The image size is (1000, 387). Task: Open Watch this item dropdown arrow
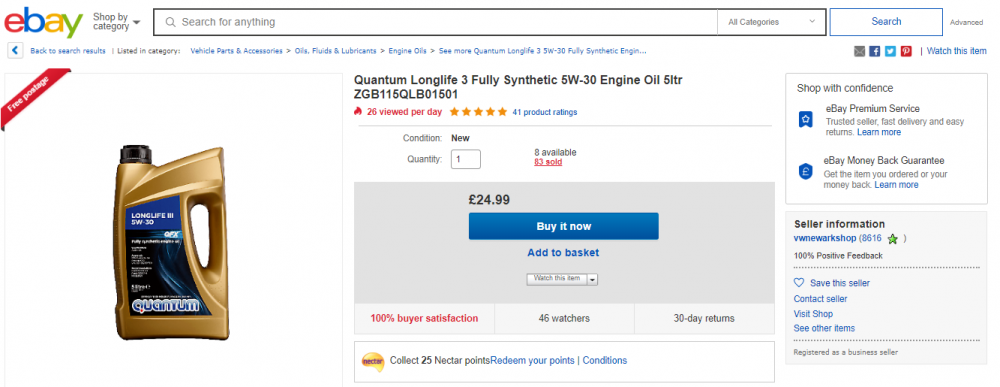click(592, 279)
